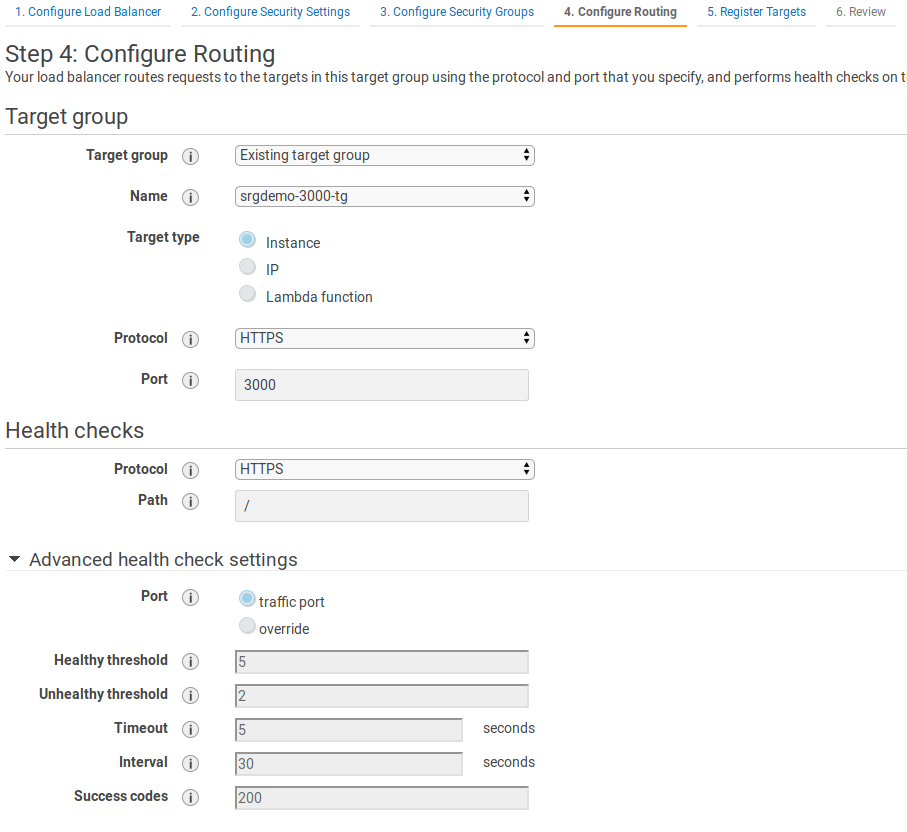
Task: Open the srgdemo-3000-tg name dropdown
Action: (x=384, y=196)
